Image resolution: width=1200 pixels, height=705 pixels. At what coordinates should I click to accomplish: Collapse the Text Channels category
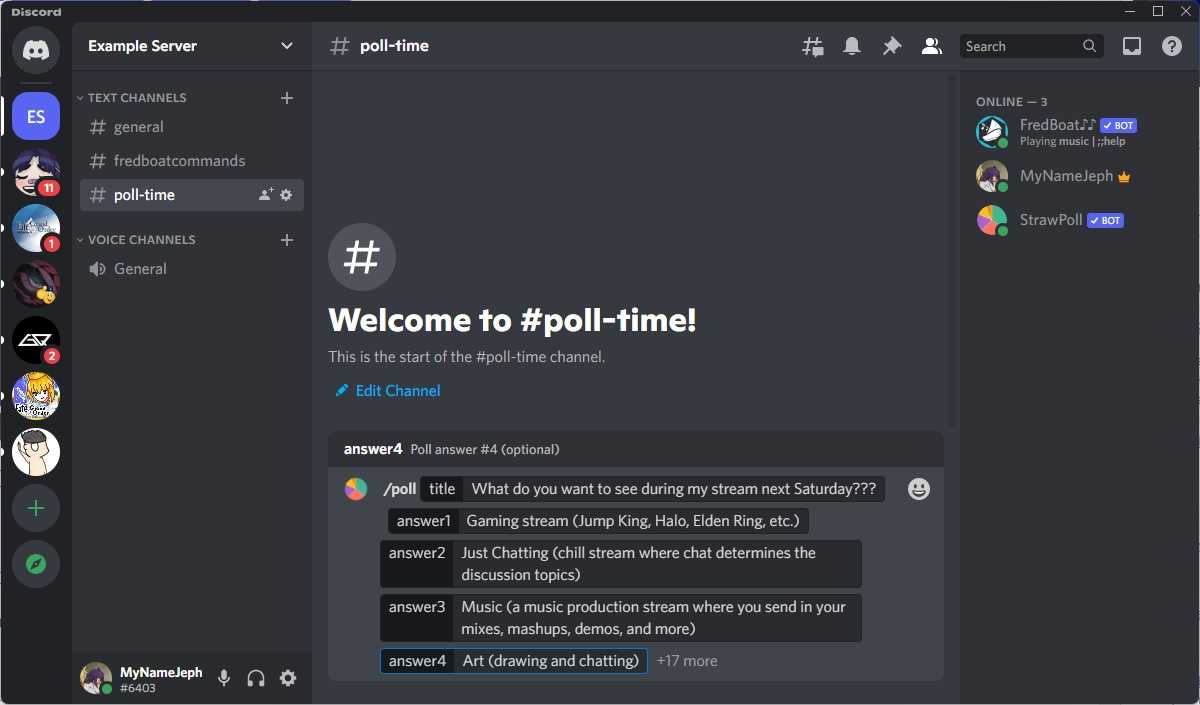pyautogui.click(x=136, y=98)
